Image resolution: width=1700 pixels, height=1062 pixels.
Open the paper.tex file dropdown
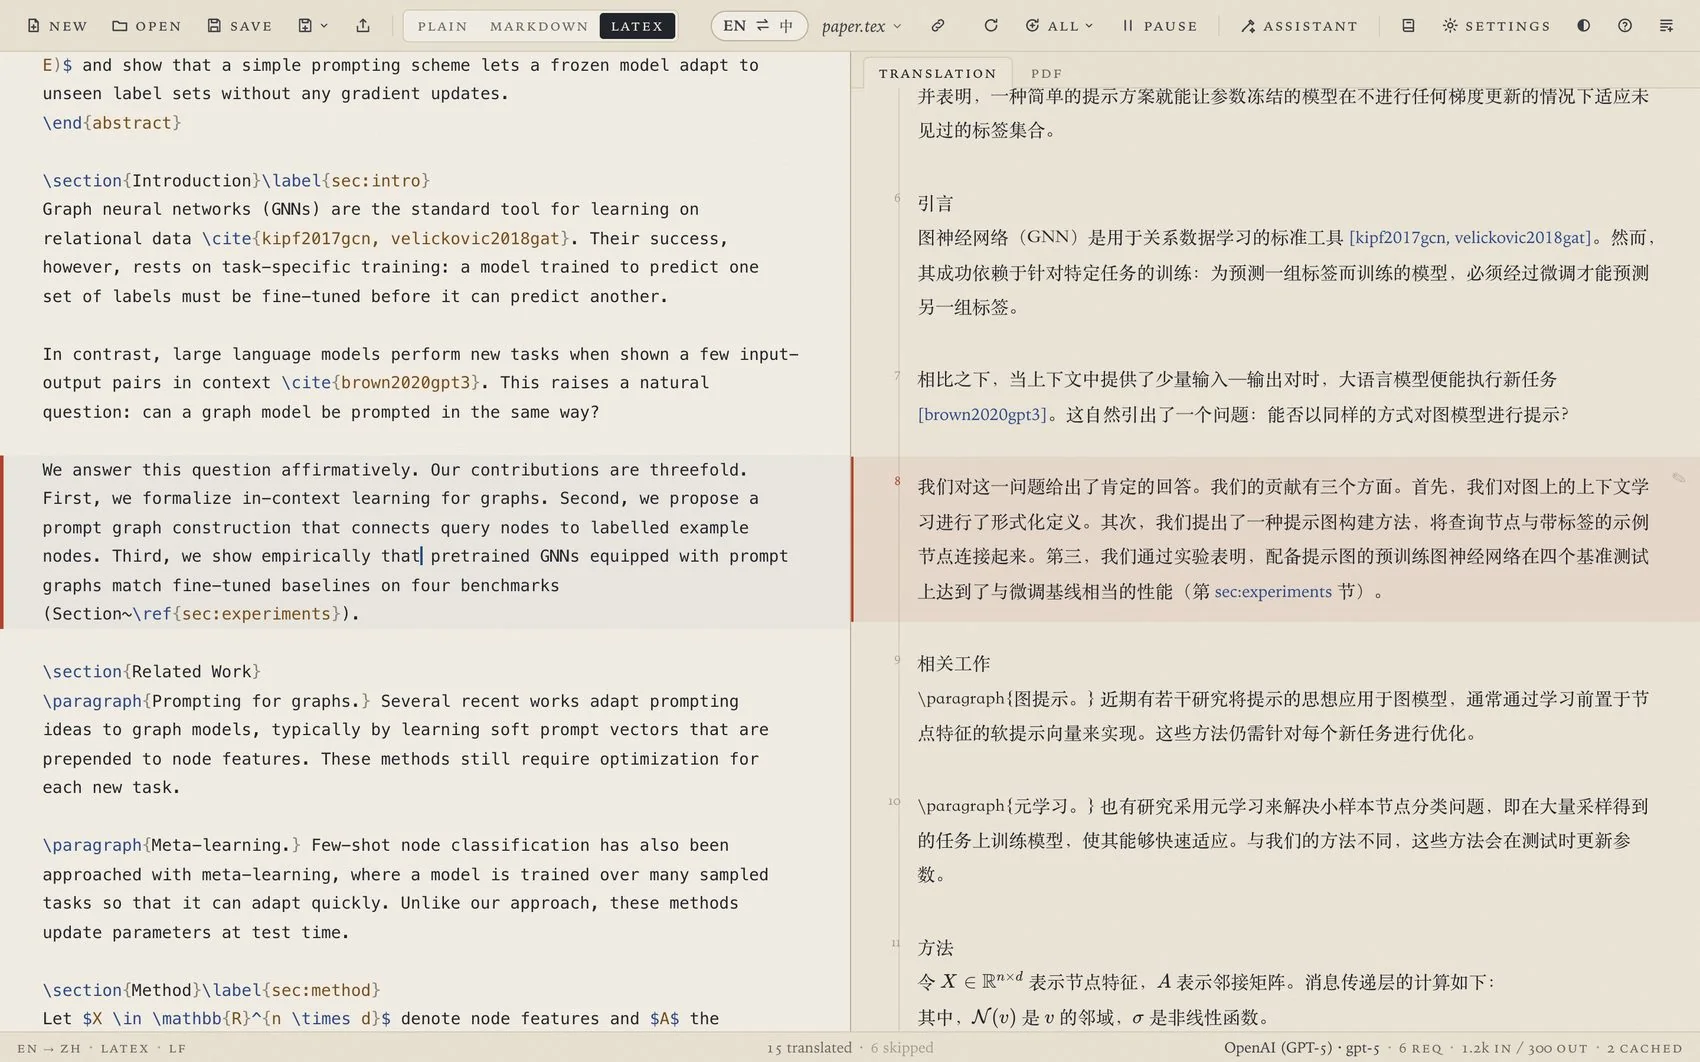pos(862,26)
